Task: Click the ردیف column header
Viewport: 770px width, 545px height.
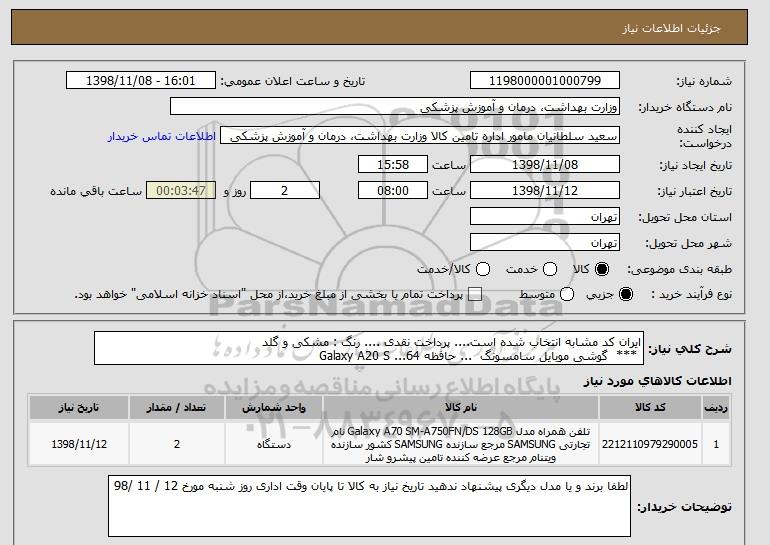Action: 716,408
